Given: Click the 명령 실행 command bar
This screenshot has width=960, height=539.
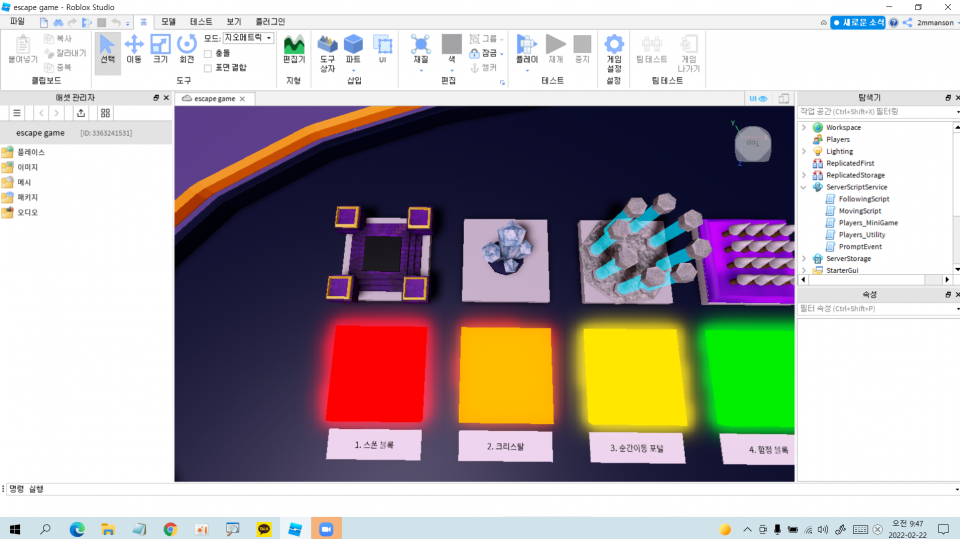Looking at the screenshot, I should point(478,489).
